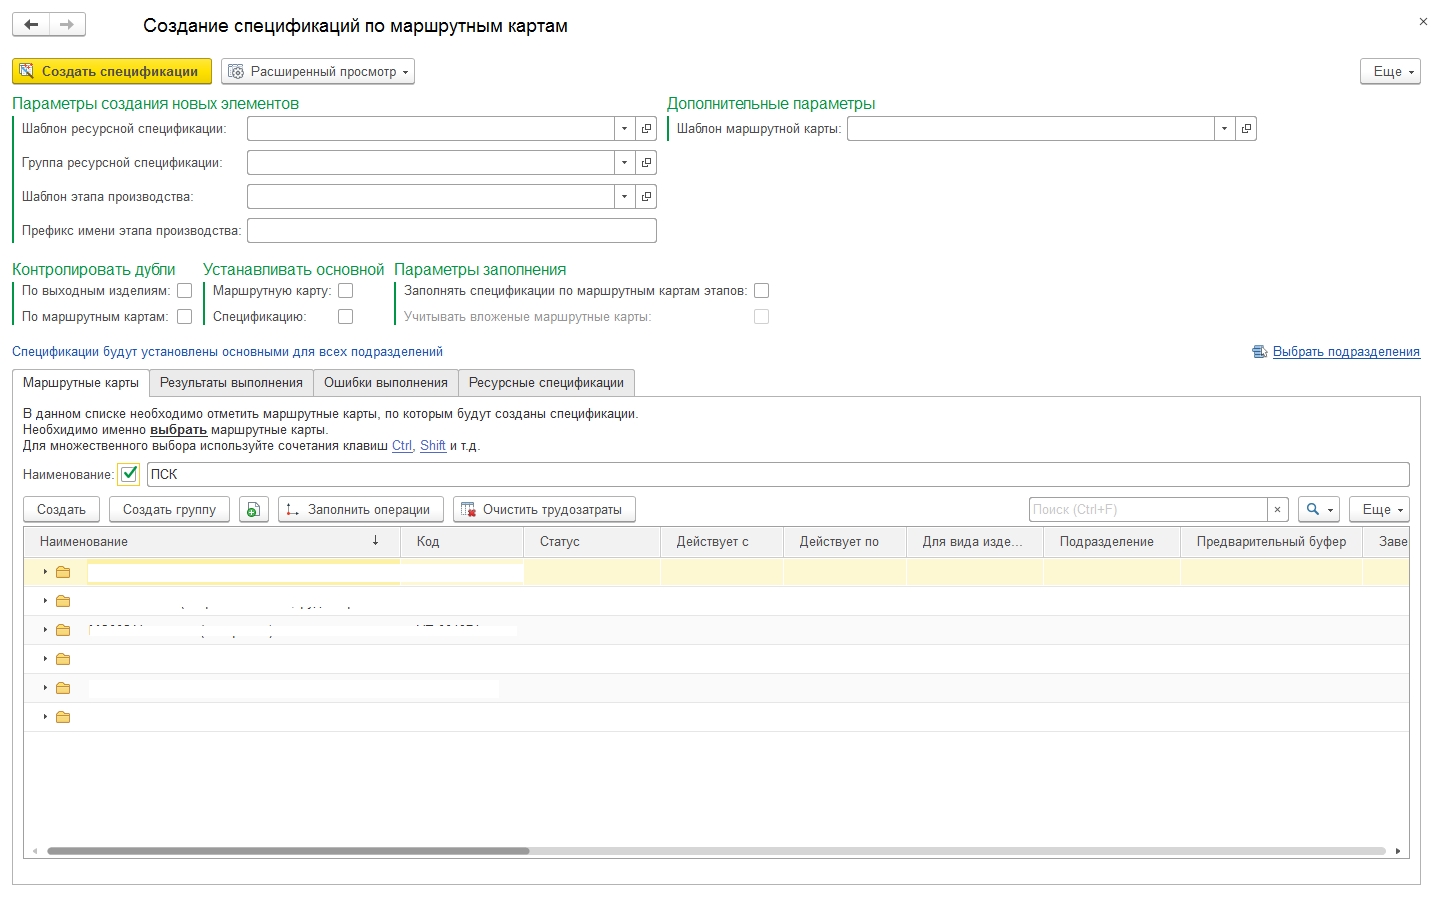Close the form with top-right x

1423,21
